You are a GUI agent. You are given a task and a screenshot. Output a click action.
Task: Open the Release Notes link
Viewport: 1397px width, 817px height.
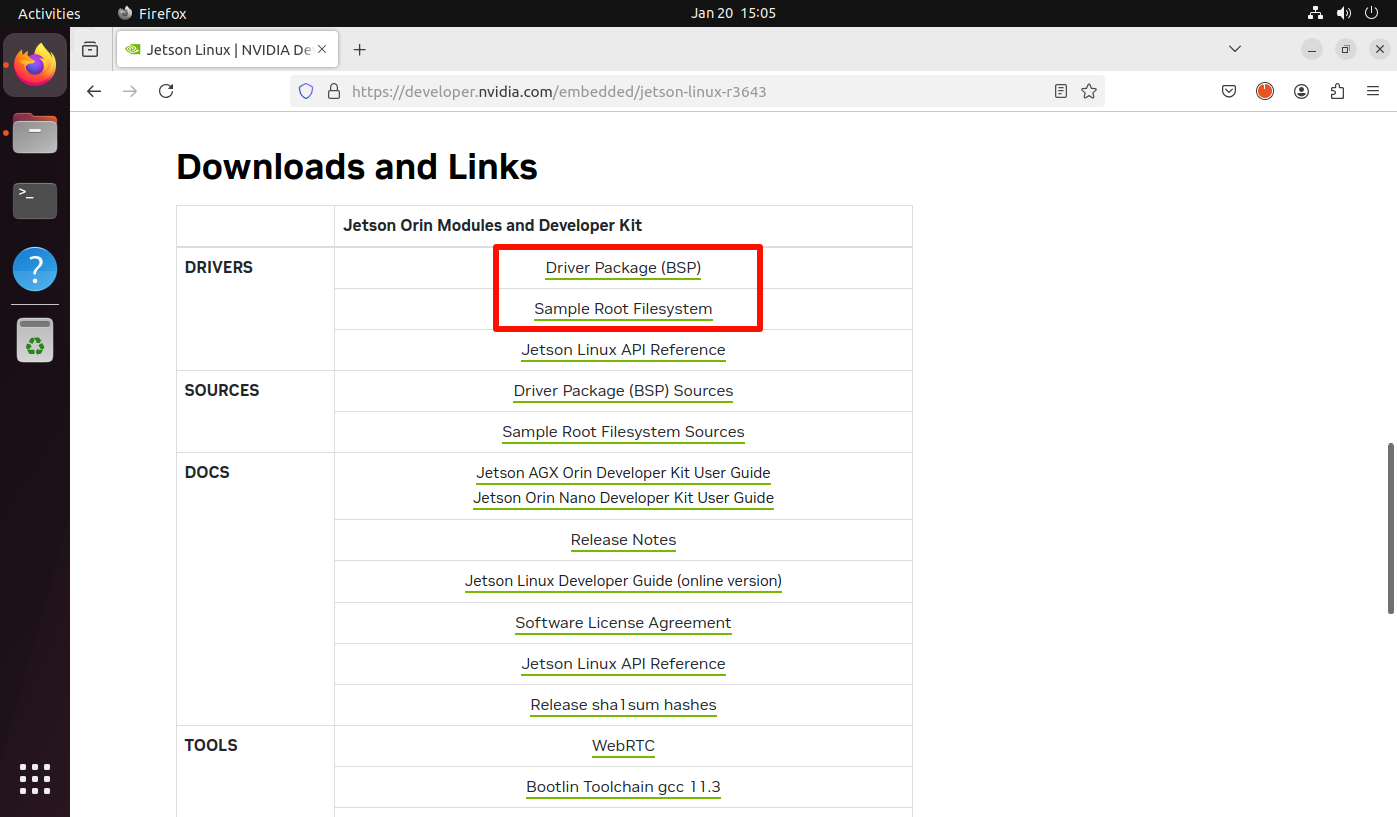(623, 540)
